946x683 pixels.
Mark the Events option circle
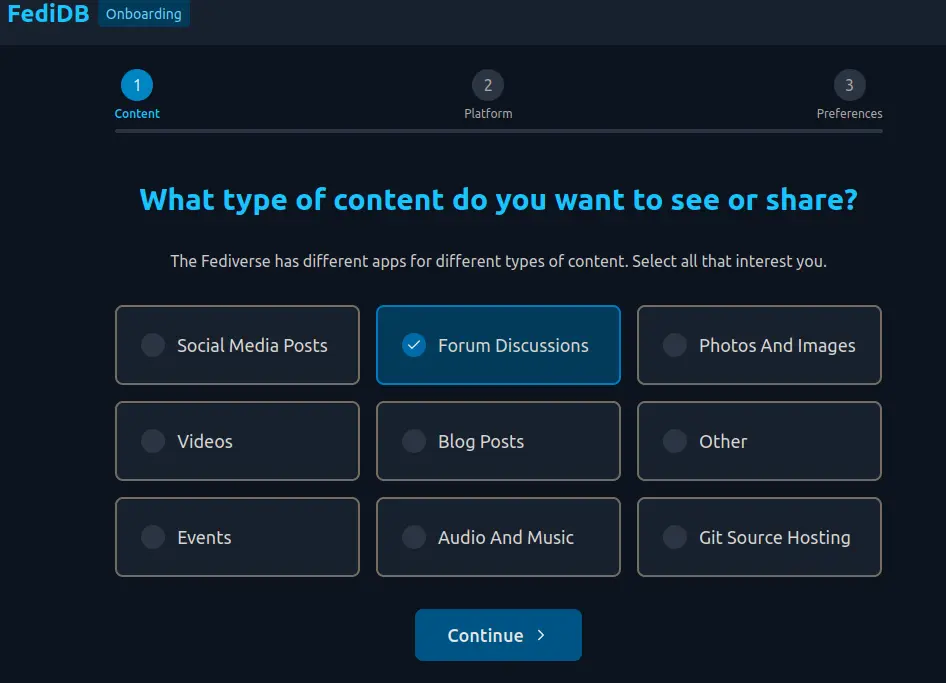(153, 537)
